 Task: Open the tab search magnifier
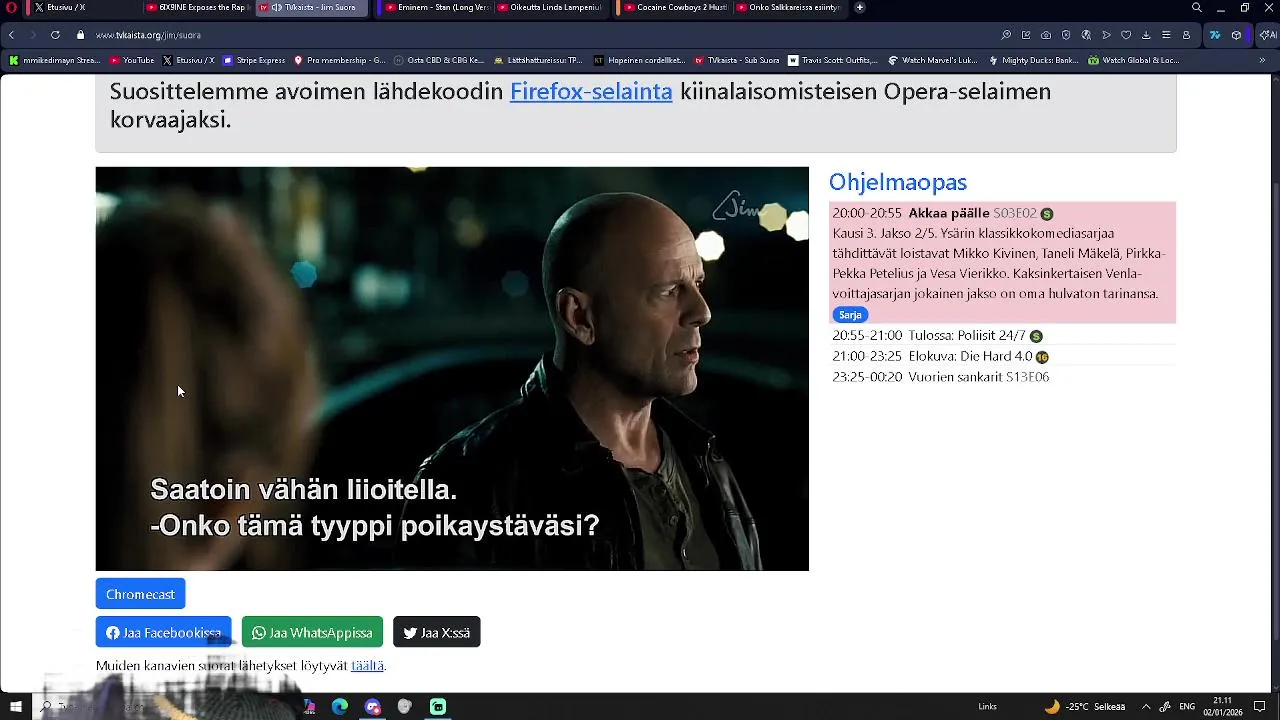pyautogui.click(x=1197, y=8)
